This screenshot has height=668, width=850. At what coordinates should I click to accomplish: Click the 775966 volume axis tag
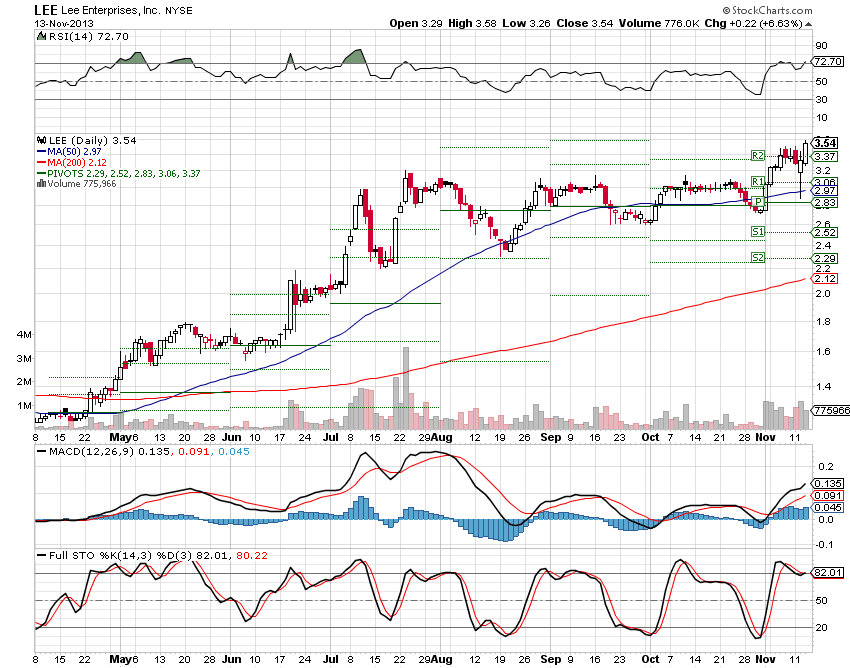830,410
